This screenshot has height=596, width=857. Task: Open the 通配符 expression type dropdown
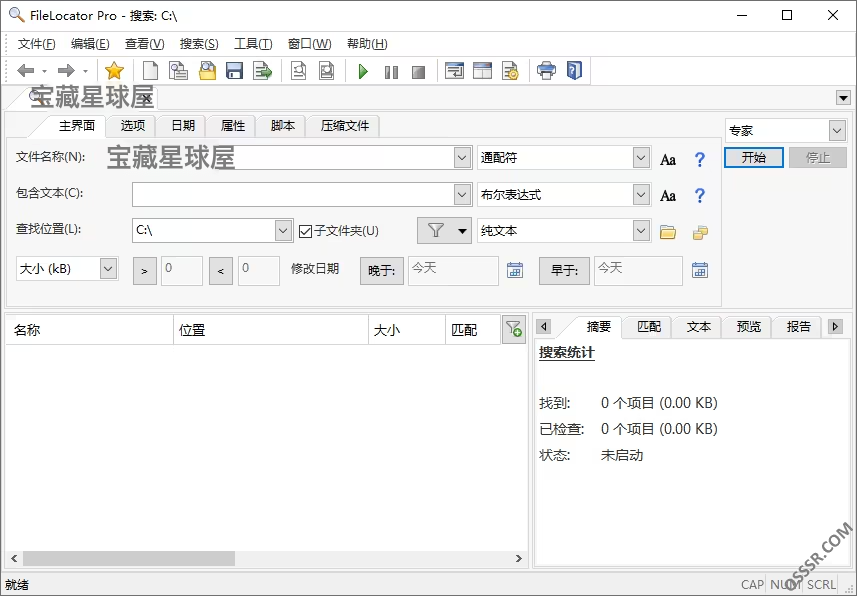tap(641, 157)
